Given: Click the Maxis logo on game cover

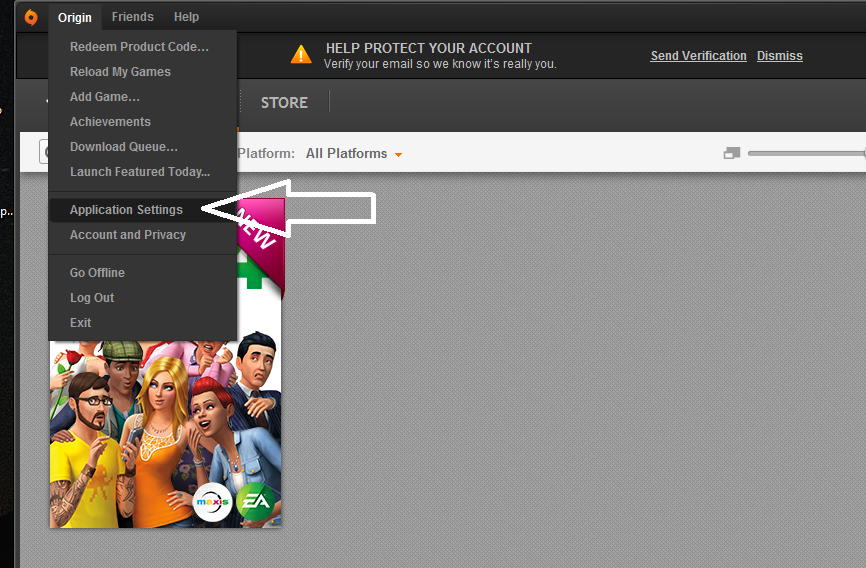Looking at the screenshot, I should [212, 502].
